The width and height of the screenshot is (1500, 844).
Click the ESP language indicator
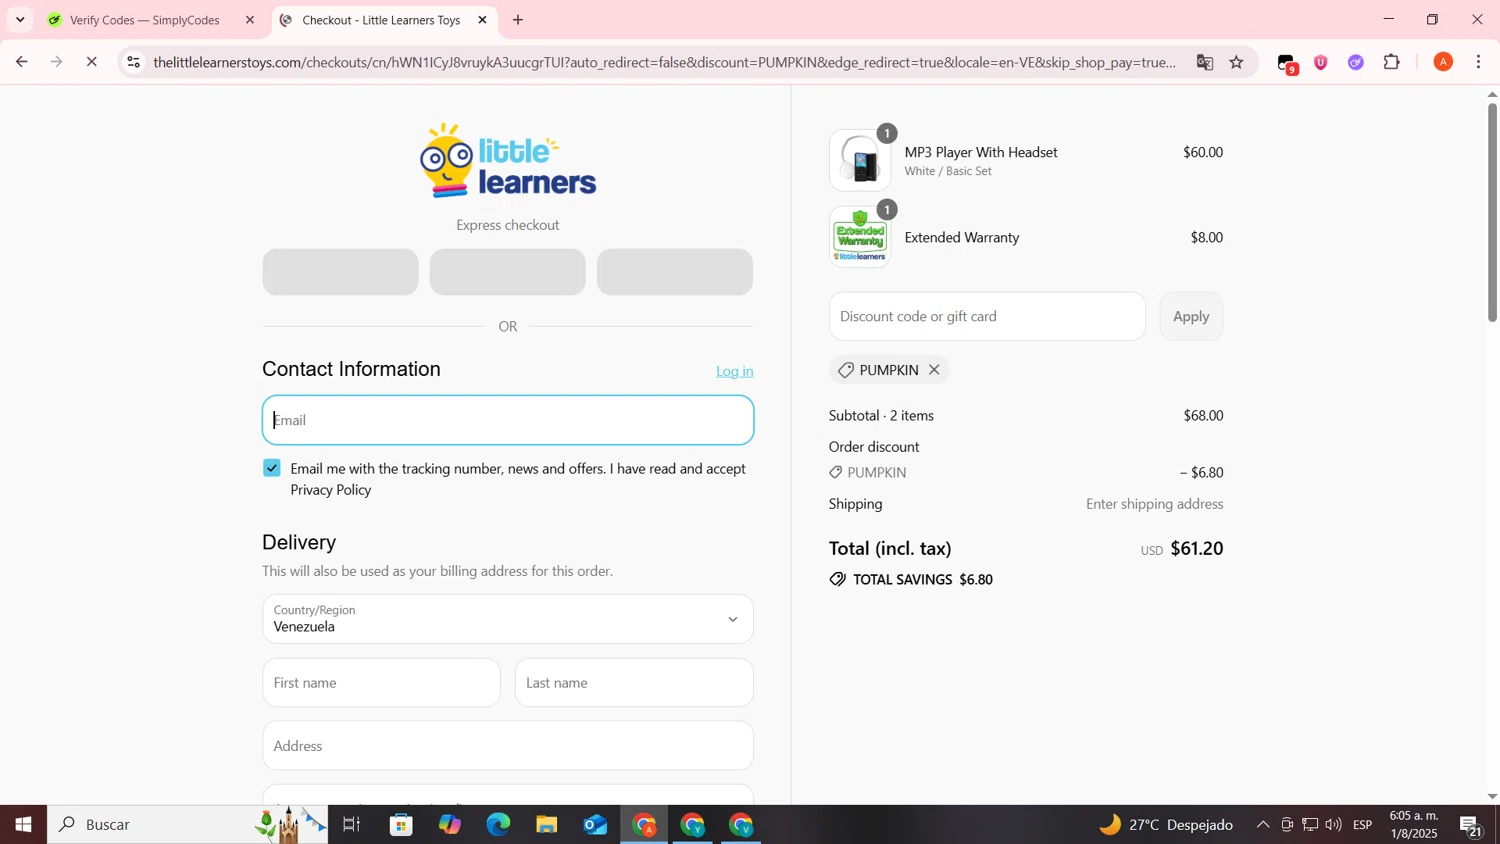tap(1362, 825)
